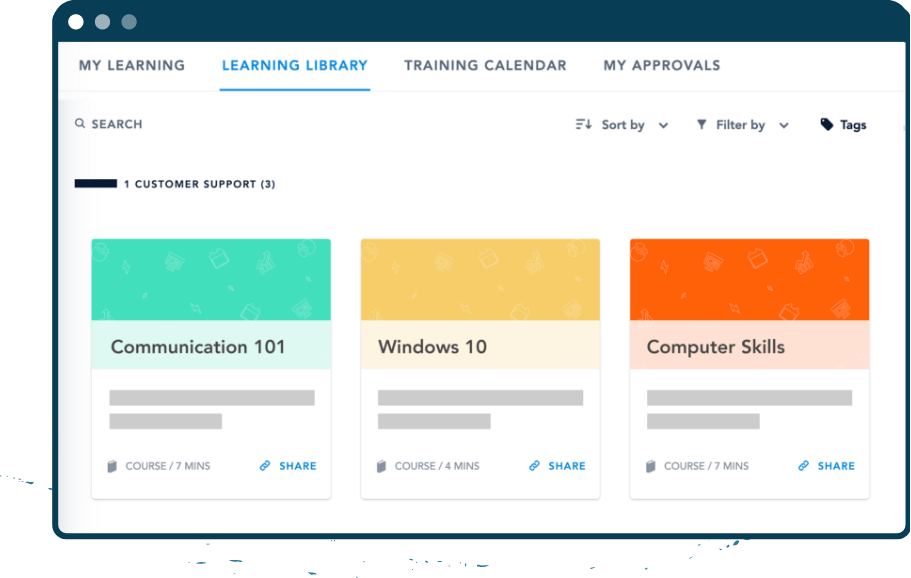This screenshot has height=578, width=911.
Task: Open the Training Calendar tab
Action: click(485, 65)
